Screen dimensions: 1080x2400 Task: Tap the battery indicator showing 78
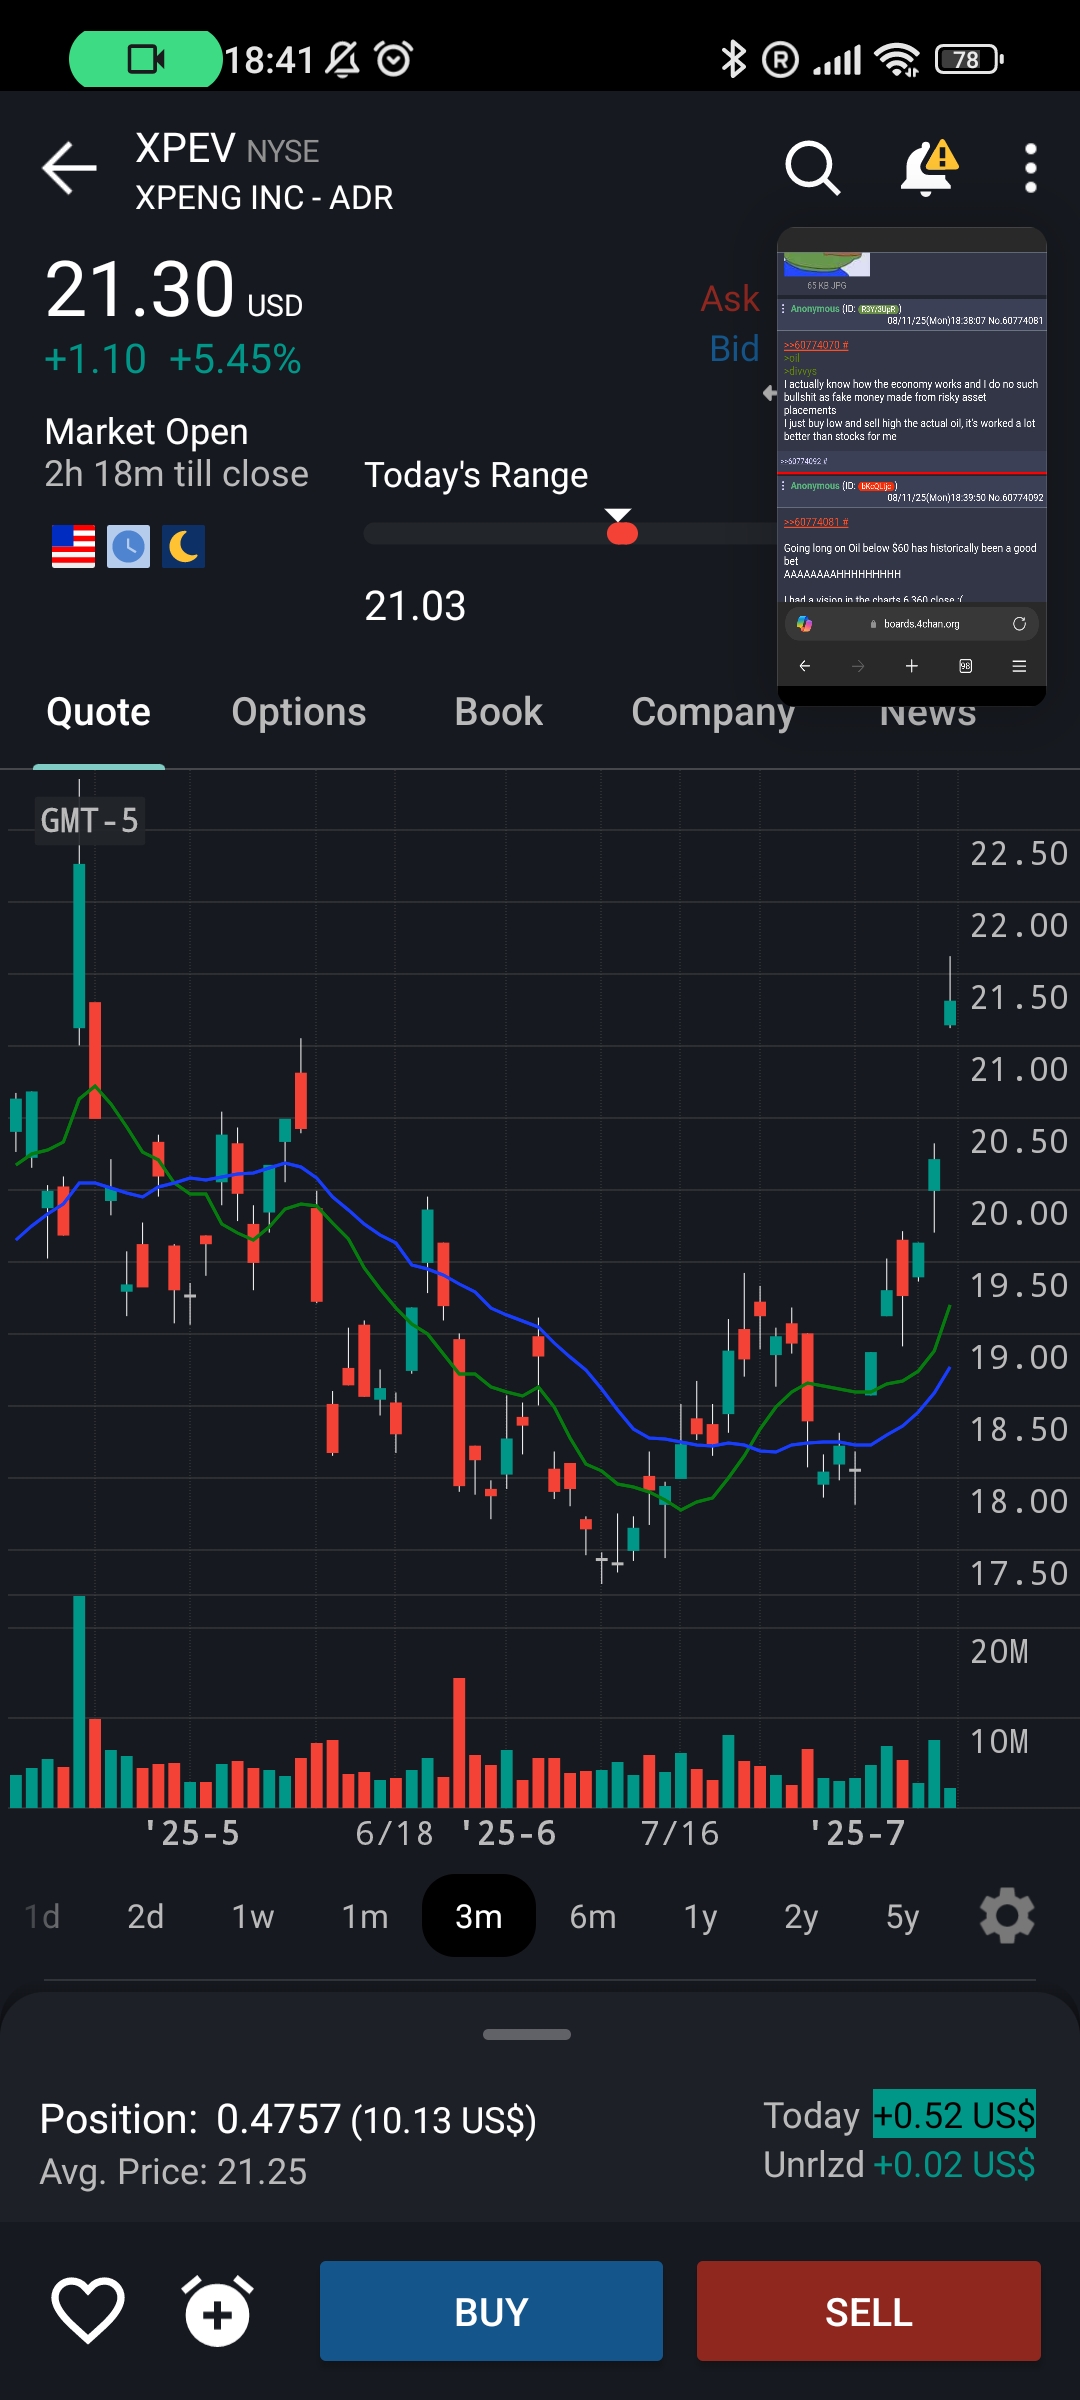click(x=969, y=59)
